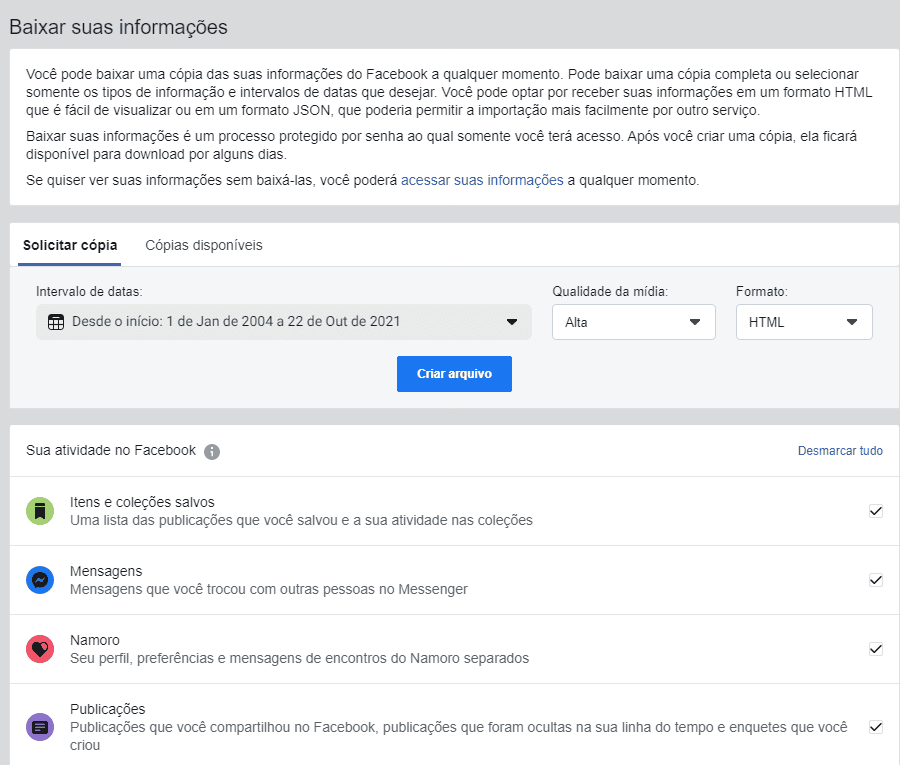The width and height of the screenshot is (900, 765).
Task: Click the calendar icon in the date range field
Action: 56,322
